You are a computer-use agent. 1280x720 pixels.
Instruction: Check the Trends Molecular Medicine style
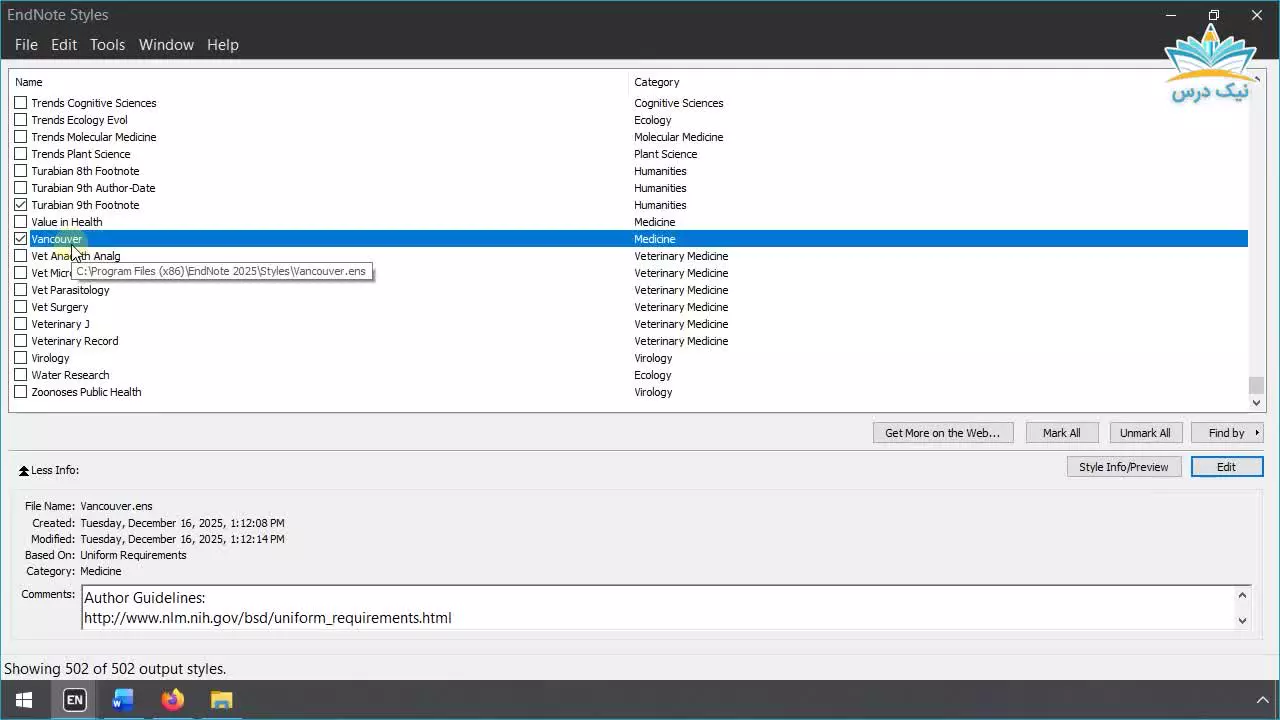(x=21, y=137)
